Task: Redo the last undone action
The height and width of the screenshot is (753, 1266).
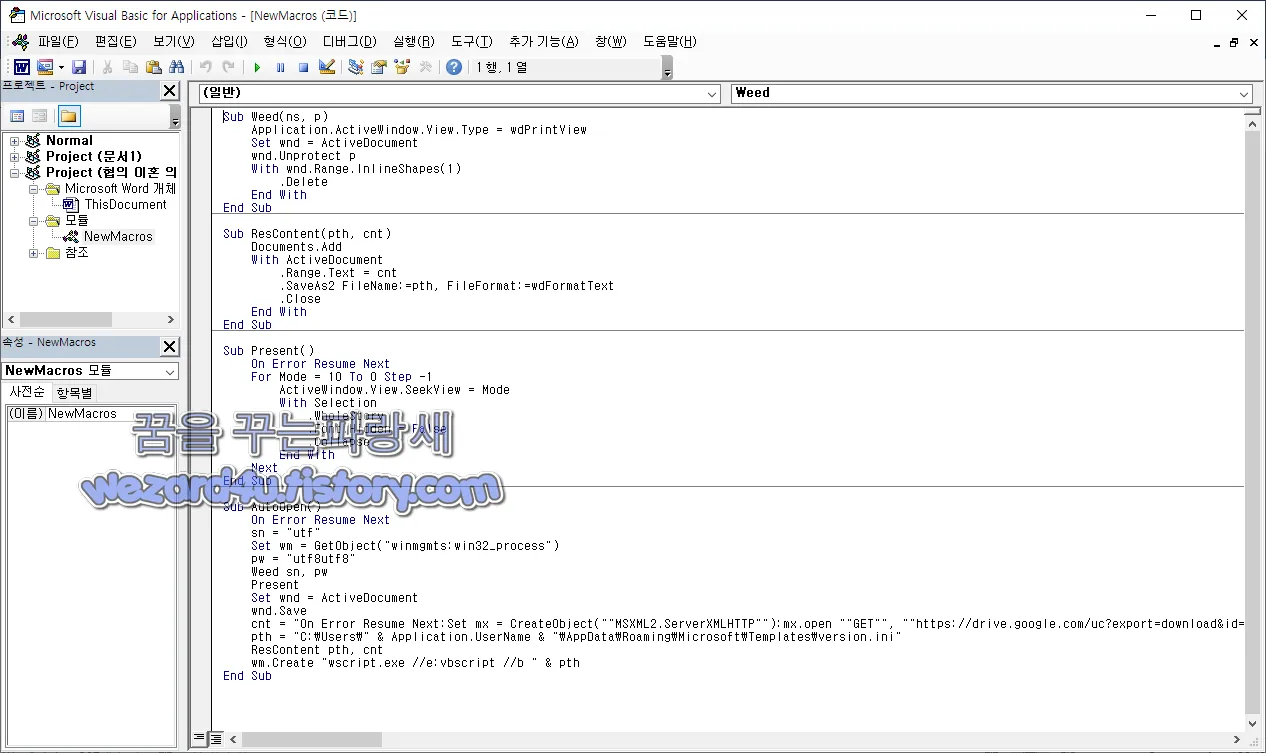Action: 229,67
